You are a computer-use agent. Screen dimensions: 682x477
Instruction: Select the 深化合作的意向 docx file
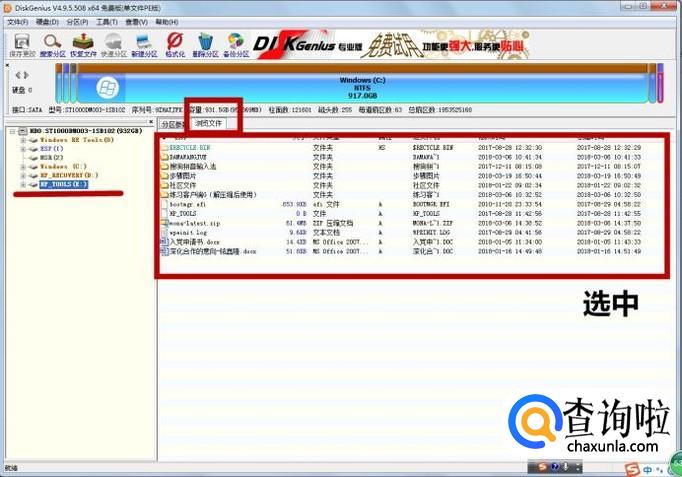[x=213, y=251]
